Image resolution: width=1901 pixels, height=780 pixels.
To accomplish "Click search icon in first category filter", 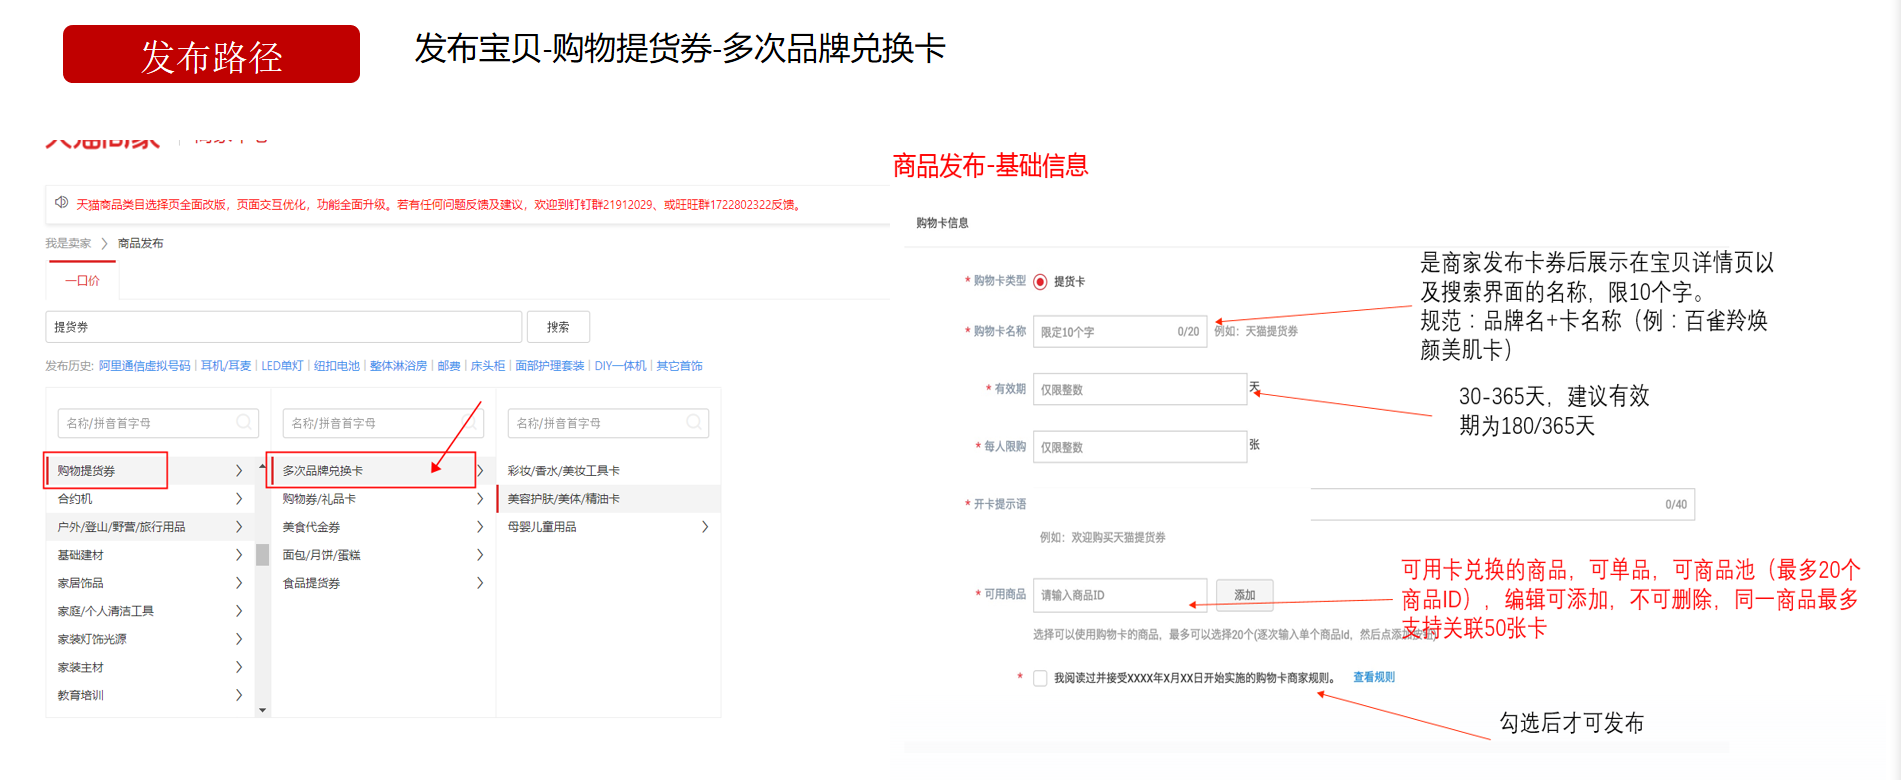I will 244,423.
